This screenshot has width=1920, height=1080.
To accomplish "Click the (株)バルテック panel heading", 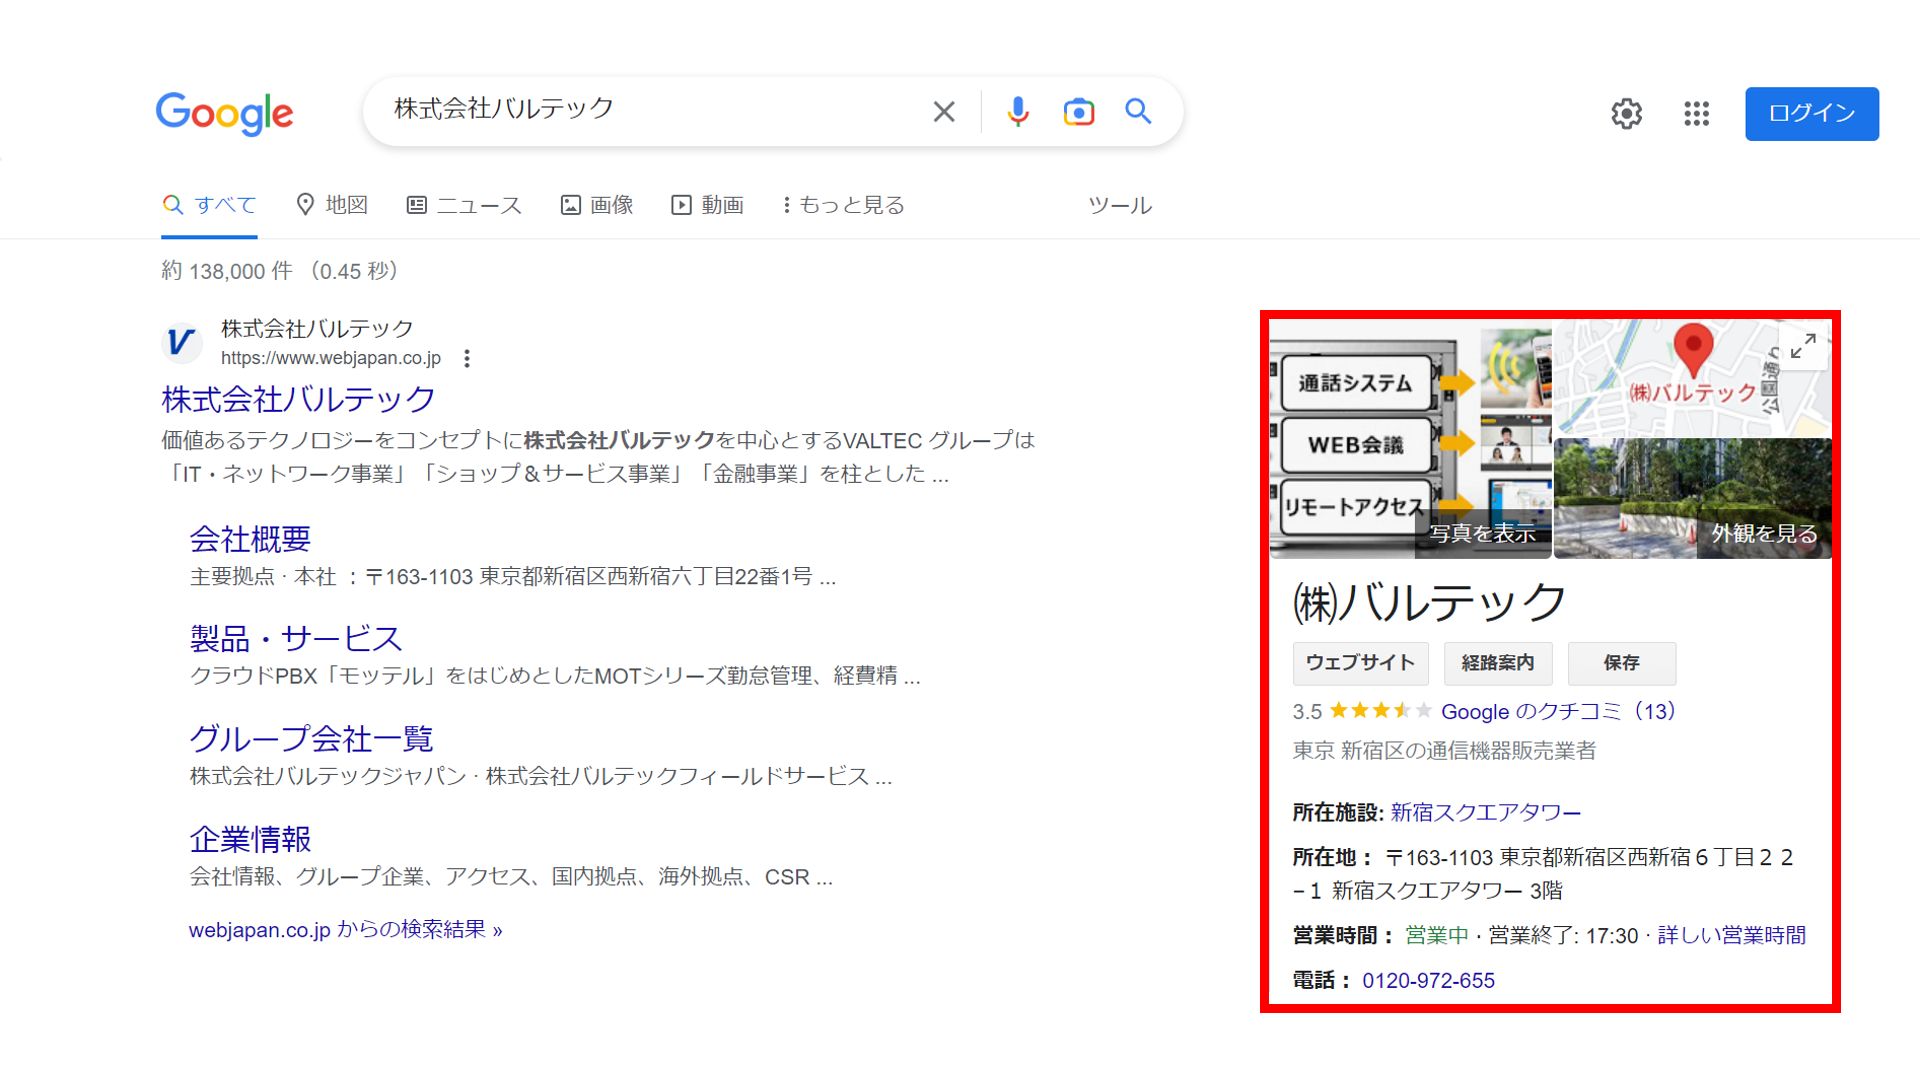I will click(x=1429, y=602).
